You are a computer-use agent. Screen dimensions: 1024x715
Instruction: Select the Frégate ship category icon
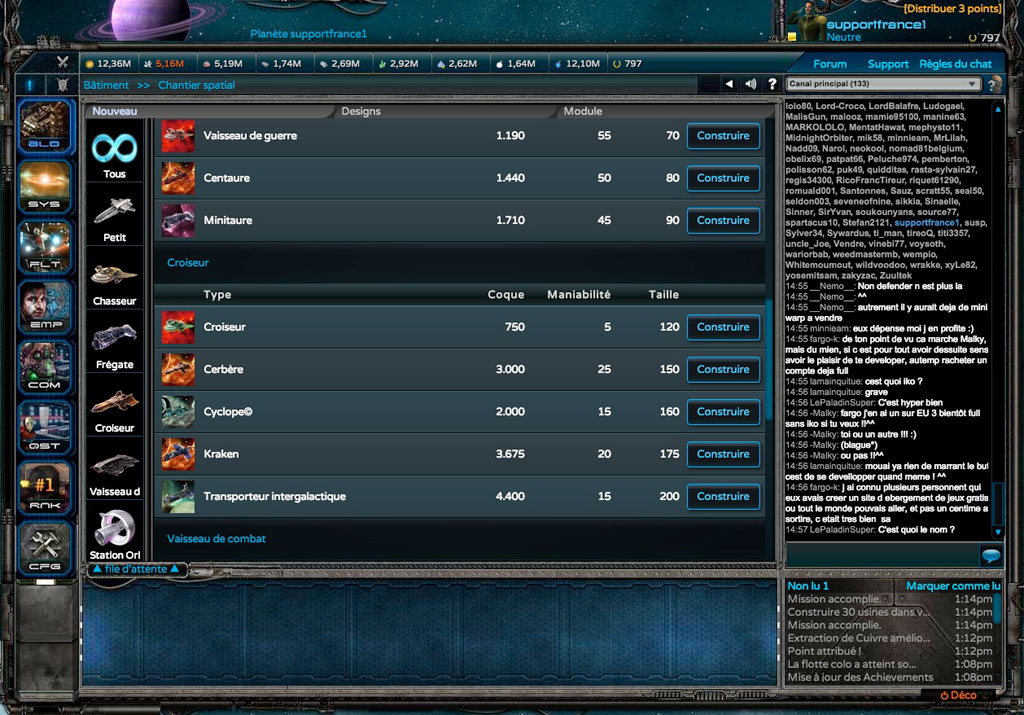click(x=114, y=346)
